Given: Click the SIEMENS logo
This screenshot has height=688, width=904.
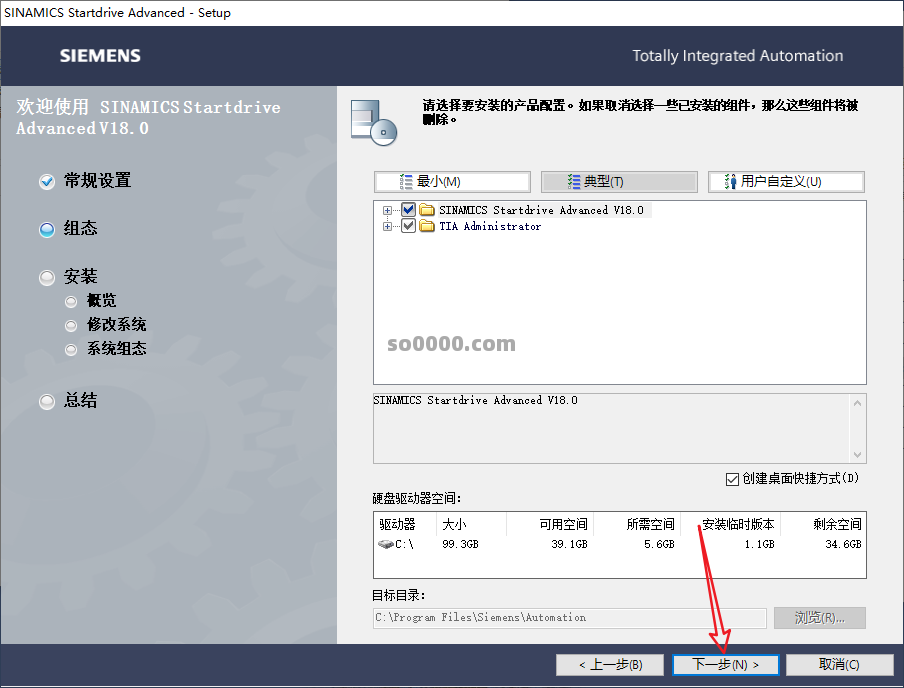Looking at the screenshot, I should 100,55.
